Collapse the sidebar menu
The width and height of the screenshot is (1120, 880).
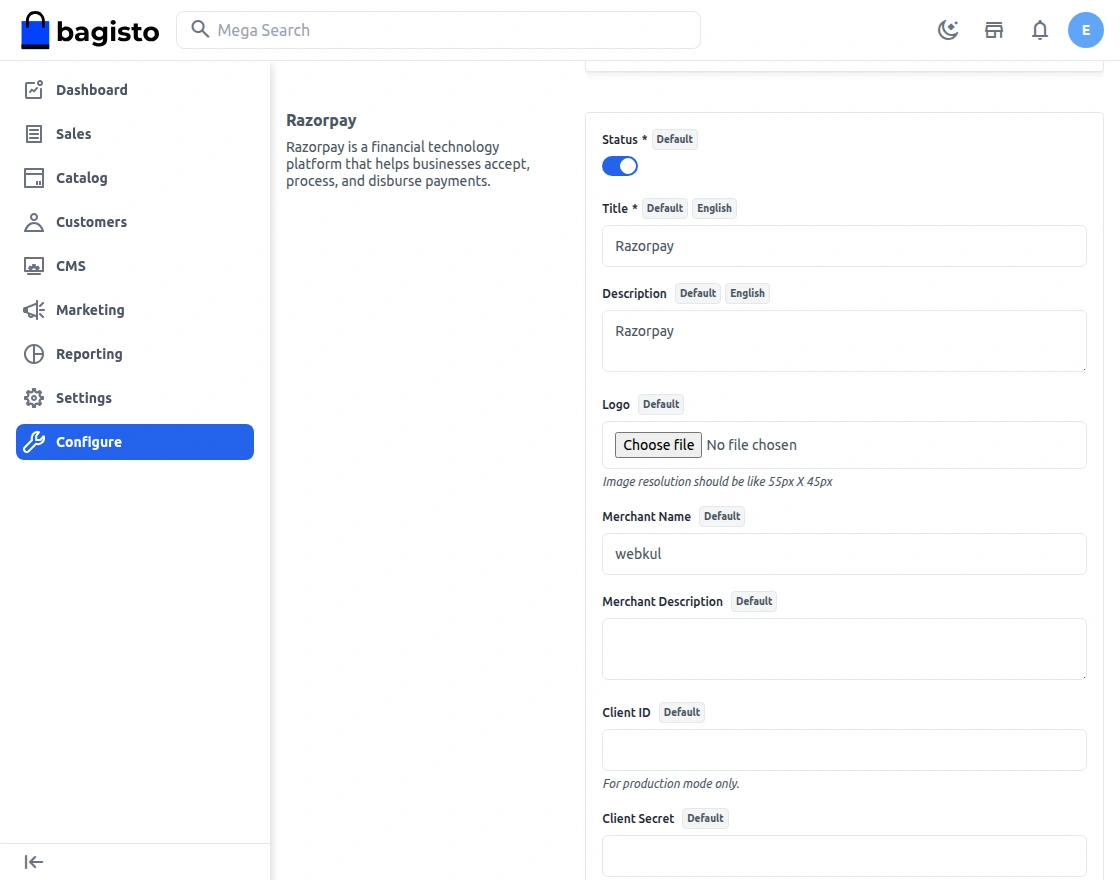[x=34, y=862]
